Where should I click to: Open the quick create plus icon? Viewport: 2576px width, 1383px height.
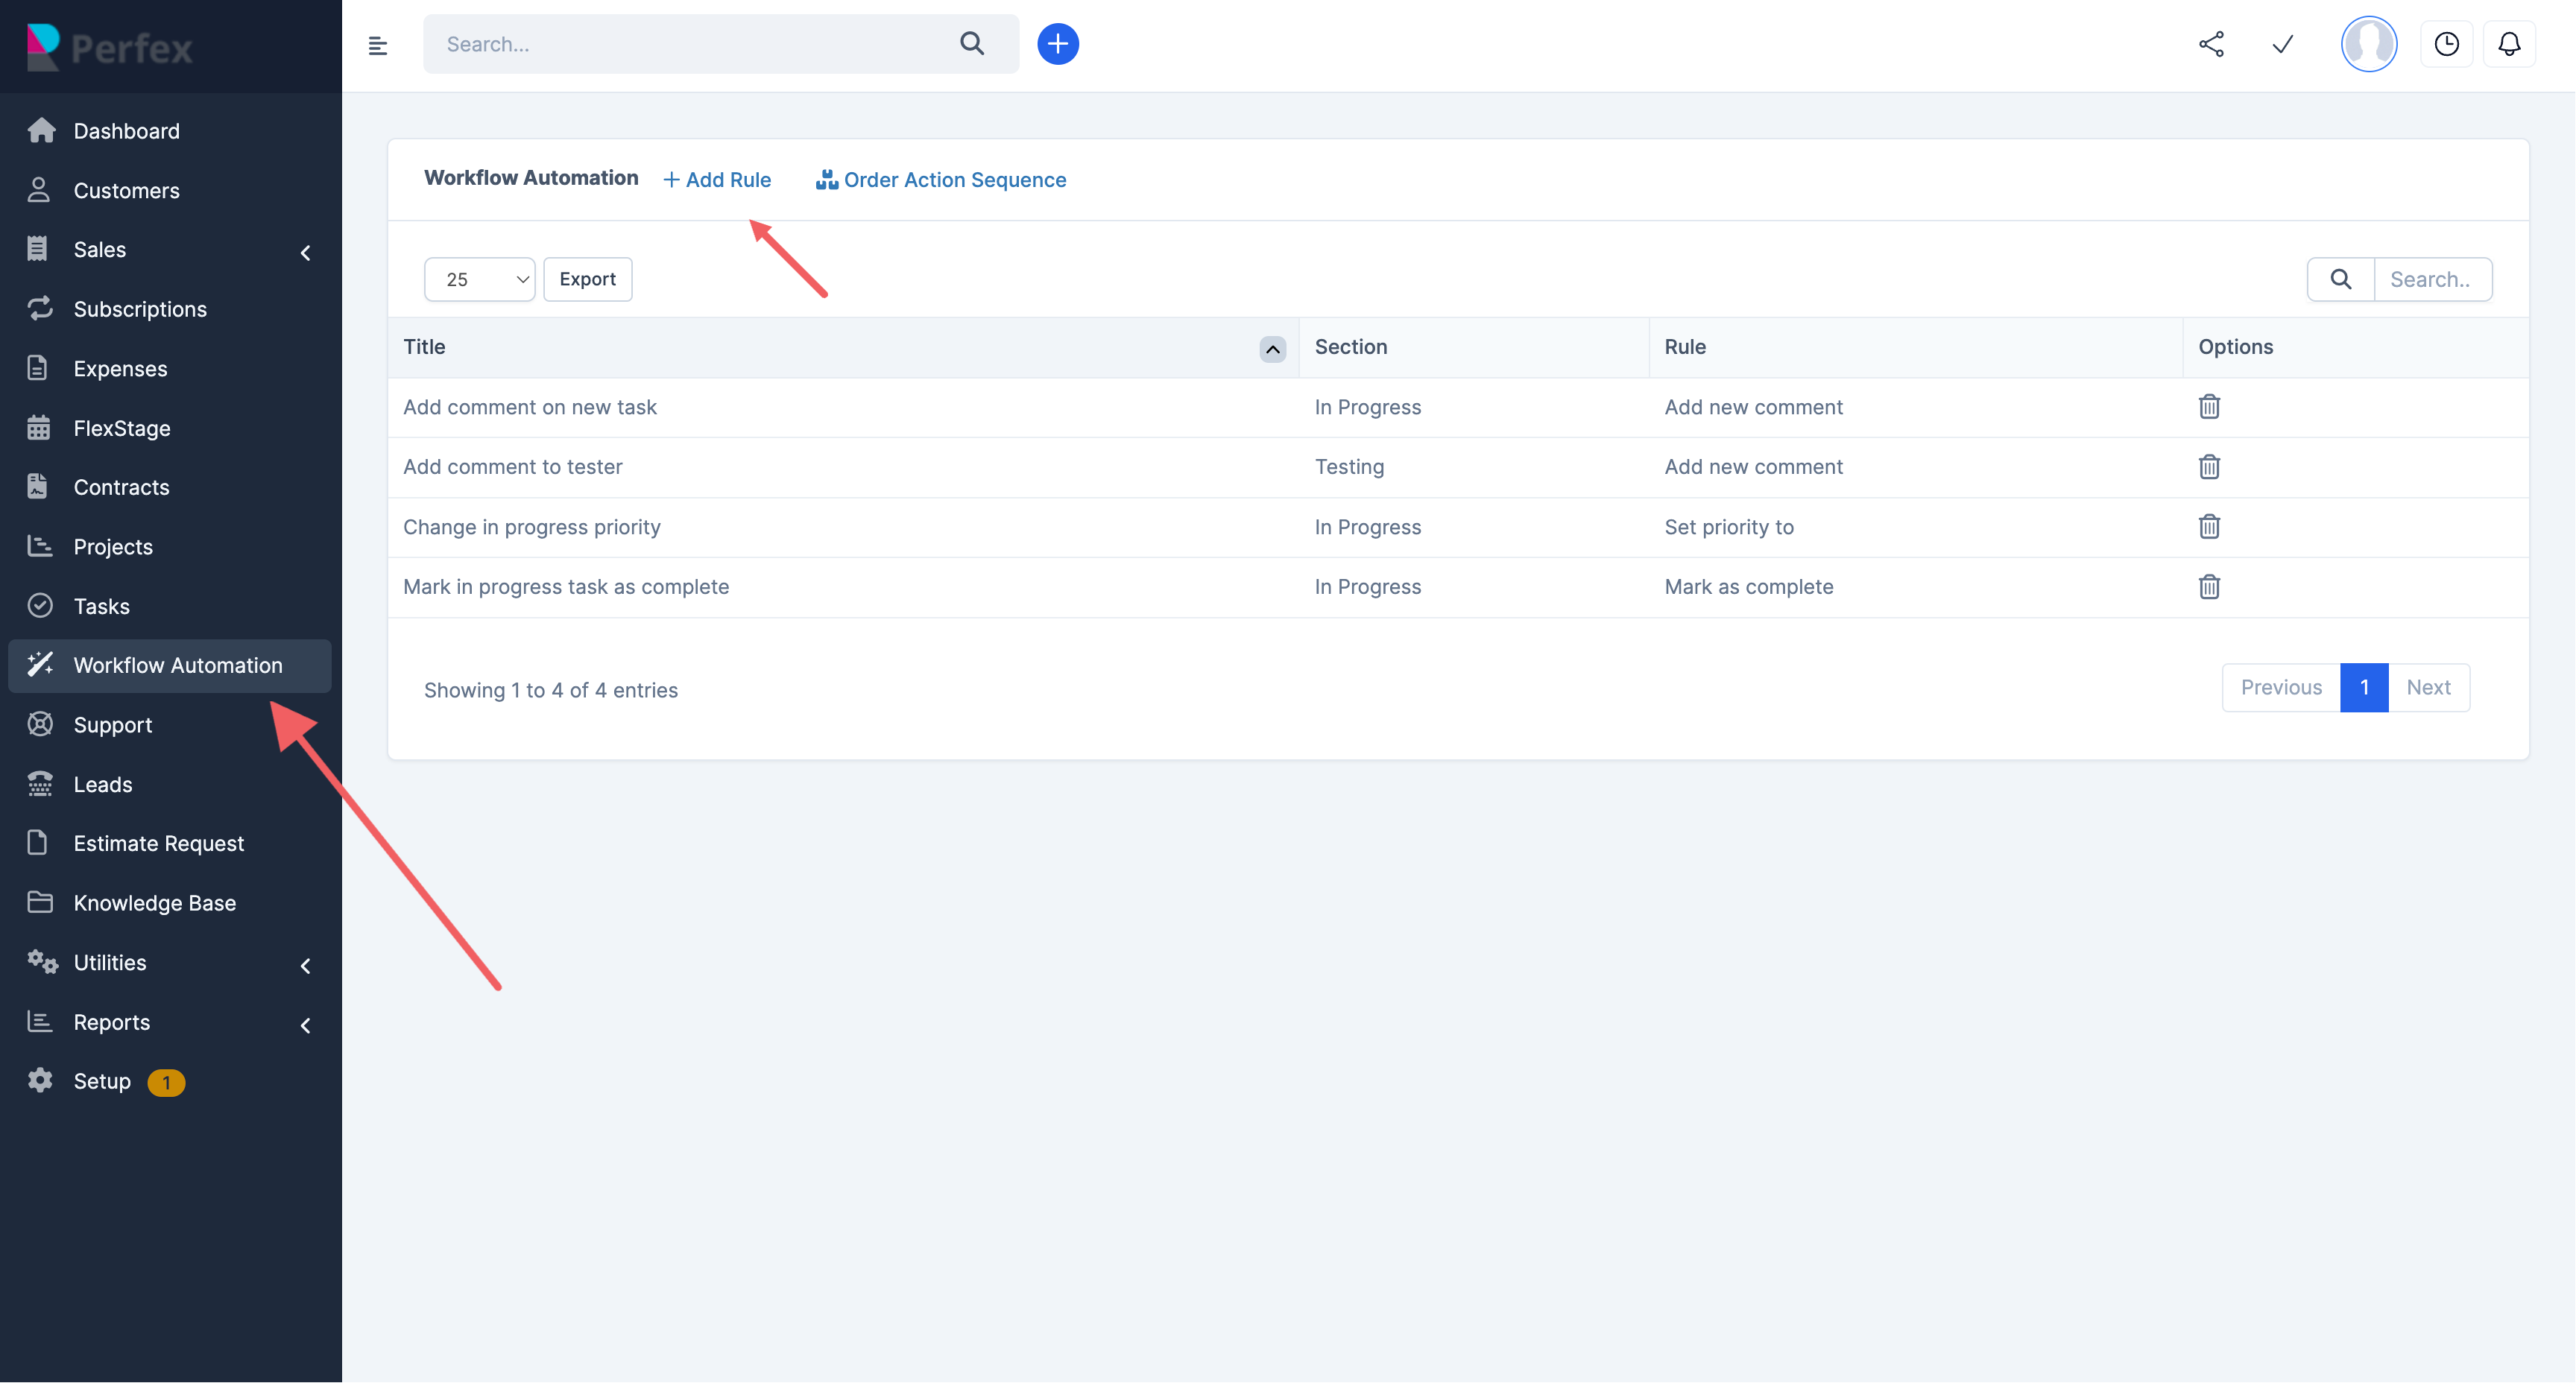click(1058, 43)
